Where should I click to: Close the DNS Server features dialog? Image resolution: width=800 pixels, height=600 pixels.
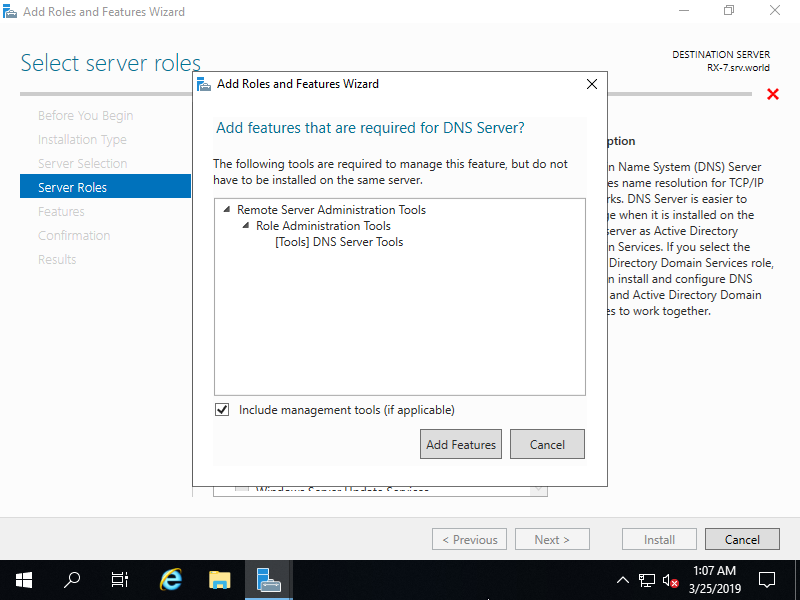click(592, 84)
